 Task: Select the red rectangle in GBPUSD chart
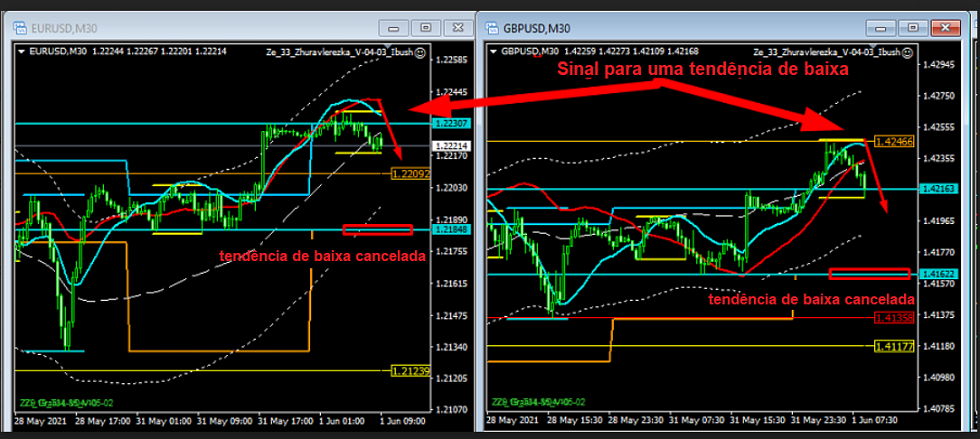click(x=869, y=273)
